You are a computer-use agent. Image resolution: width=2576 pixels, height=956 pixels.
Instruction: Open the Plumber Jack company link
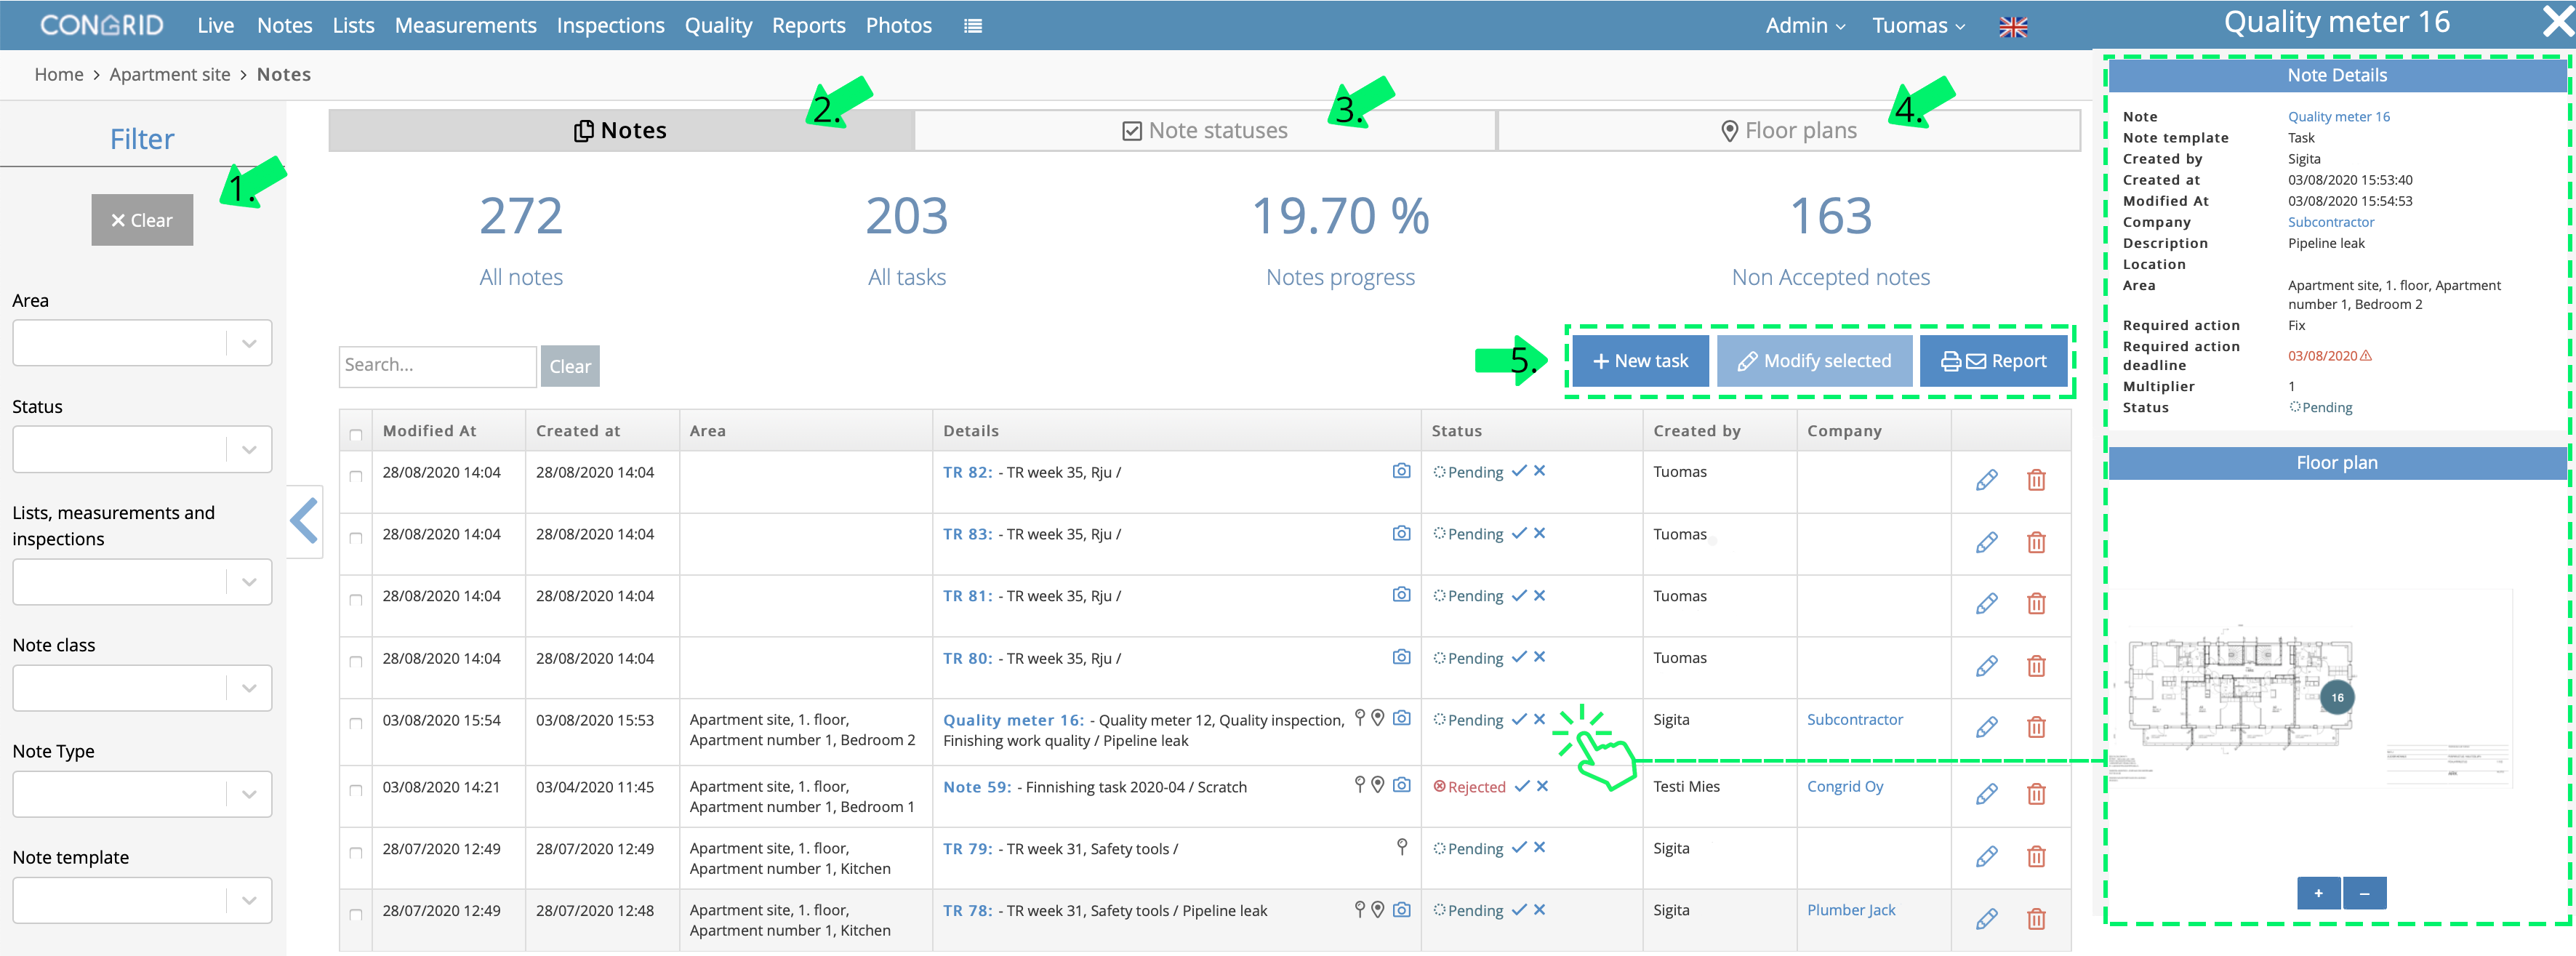[x=1851, y=910]
